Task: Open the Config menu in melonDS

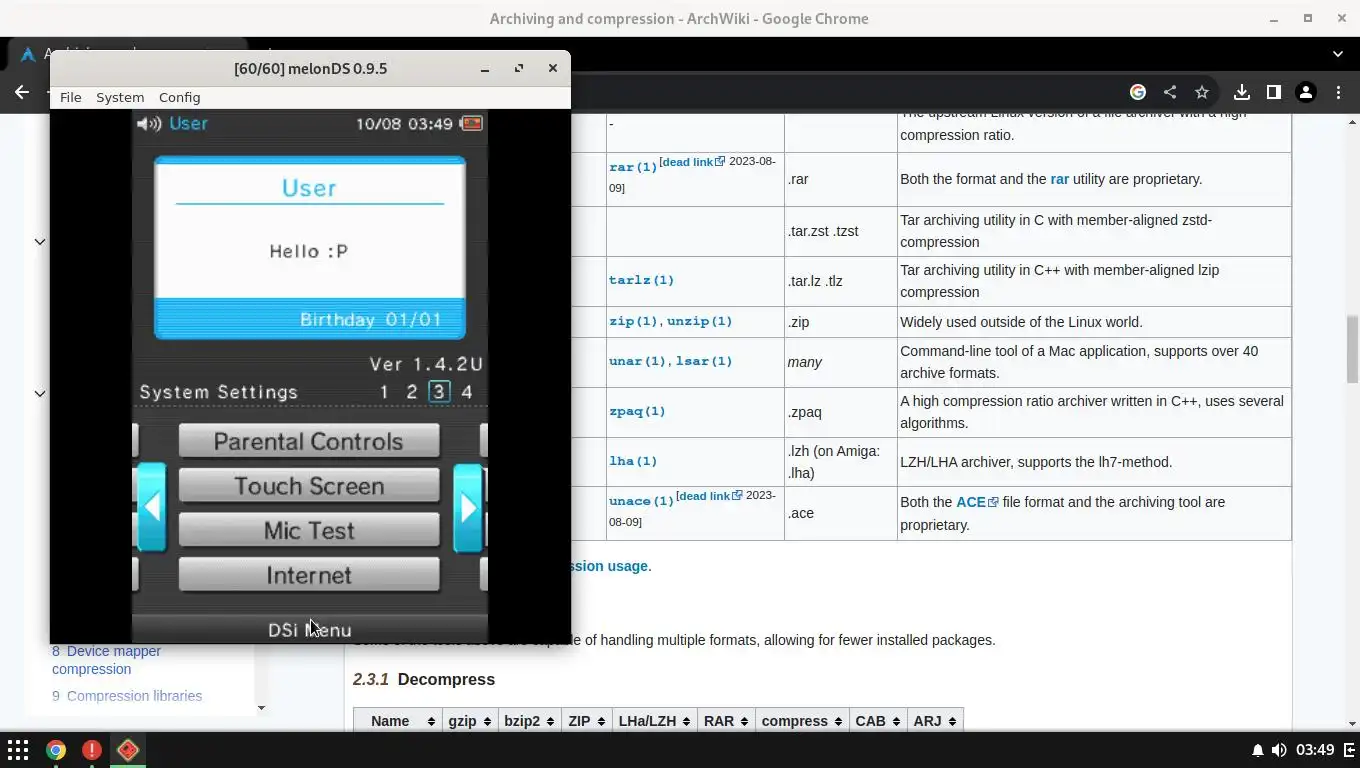Action: [x=179, y=97]
